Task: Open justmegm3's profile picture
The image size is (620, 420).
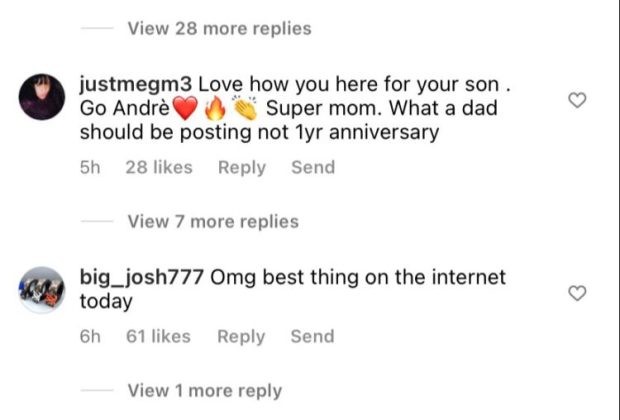Action: pos(43,97)
